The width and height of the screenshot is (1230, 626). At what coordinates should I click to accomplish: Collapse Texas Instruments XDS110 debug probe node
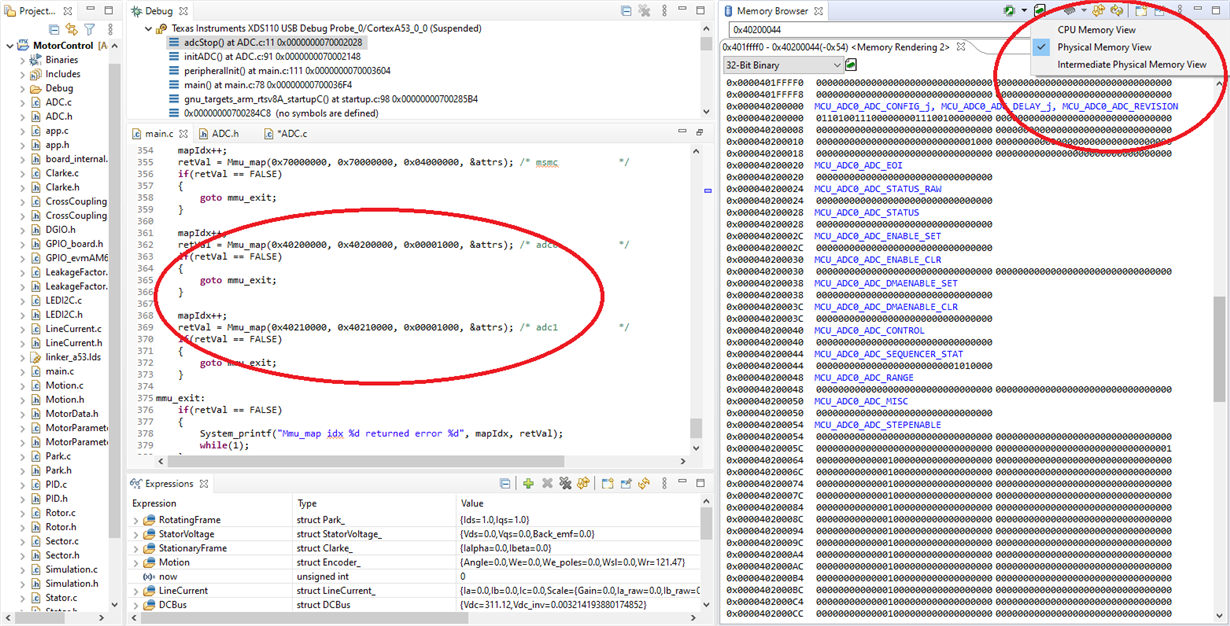[147, 28]
